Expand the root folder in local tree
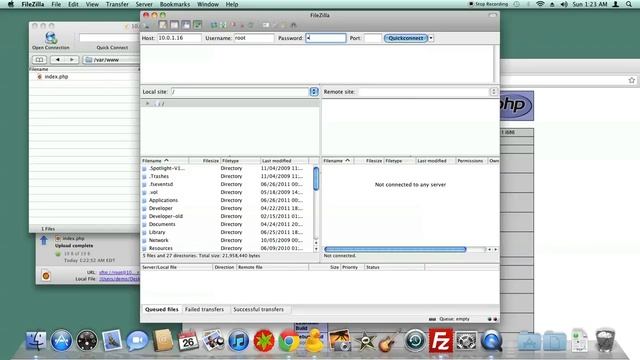The height and width of the screenshot is (360, 640). coord(147,104)
